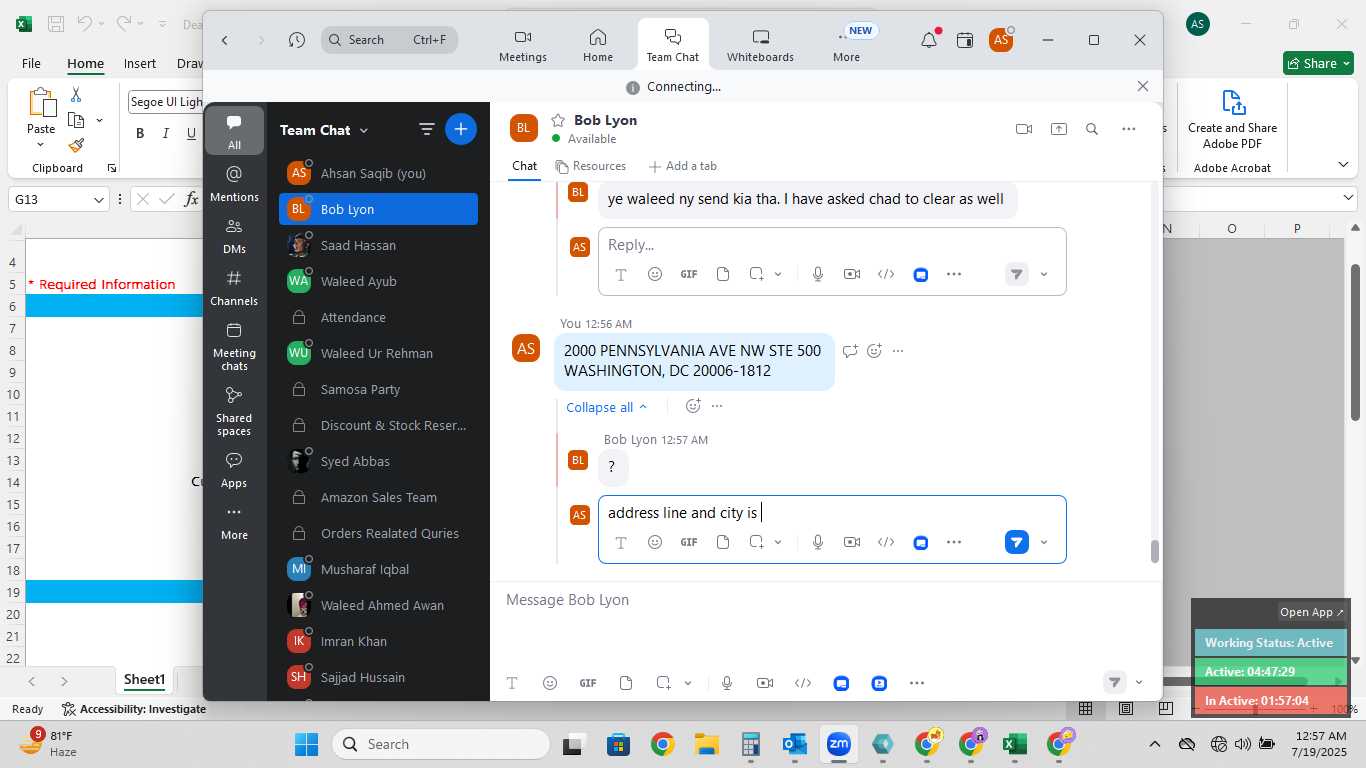Click the reply icon beside the Pennsylvania address message
Viewport: 1366px width, 768px height.
coord(850,351)
